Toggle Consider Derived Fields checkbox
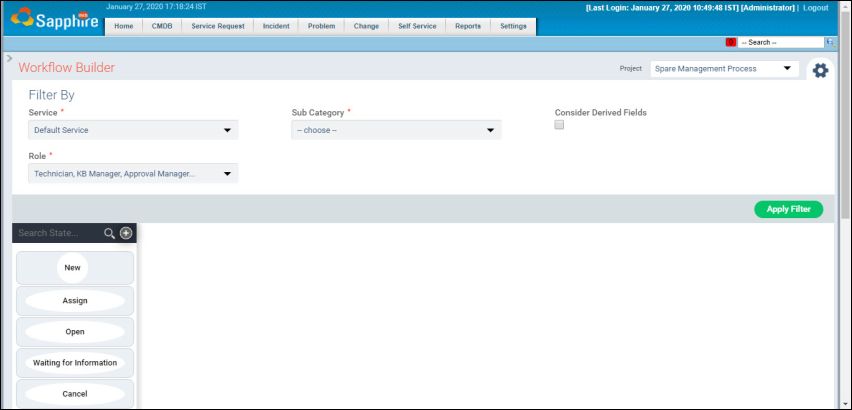This screenshot has width=852, height=410. [559, 125]
